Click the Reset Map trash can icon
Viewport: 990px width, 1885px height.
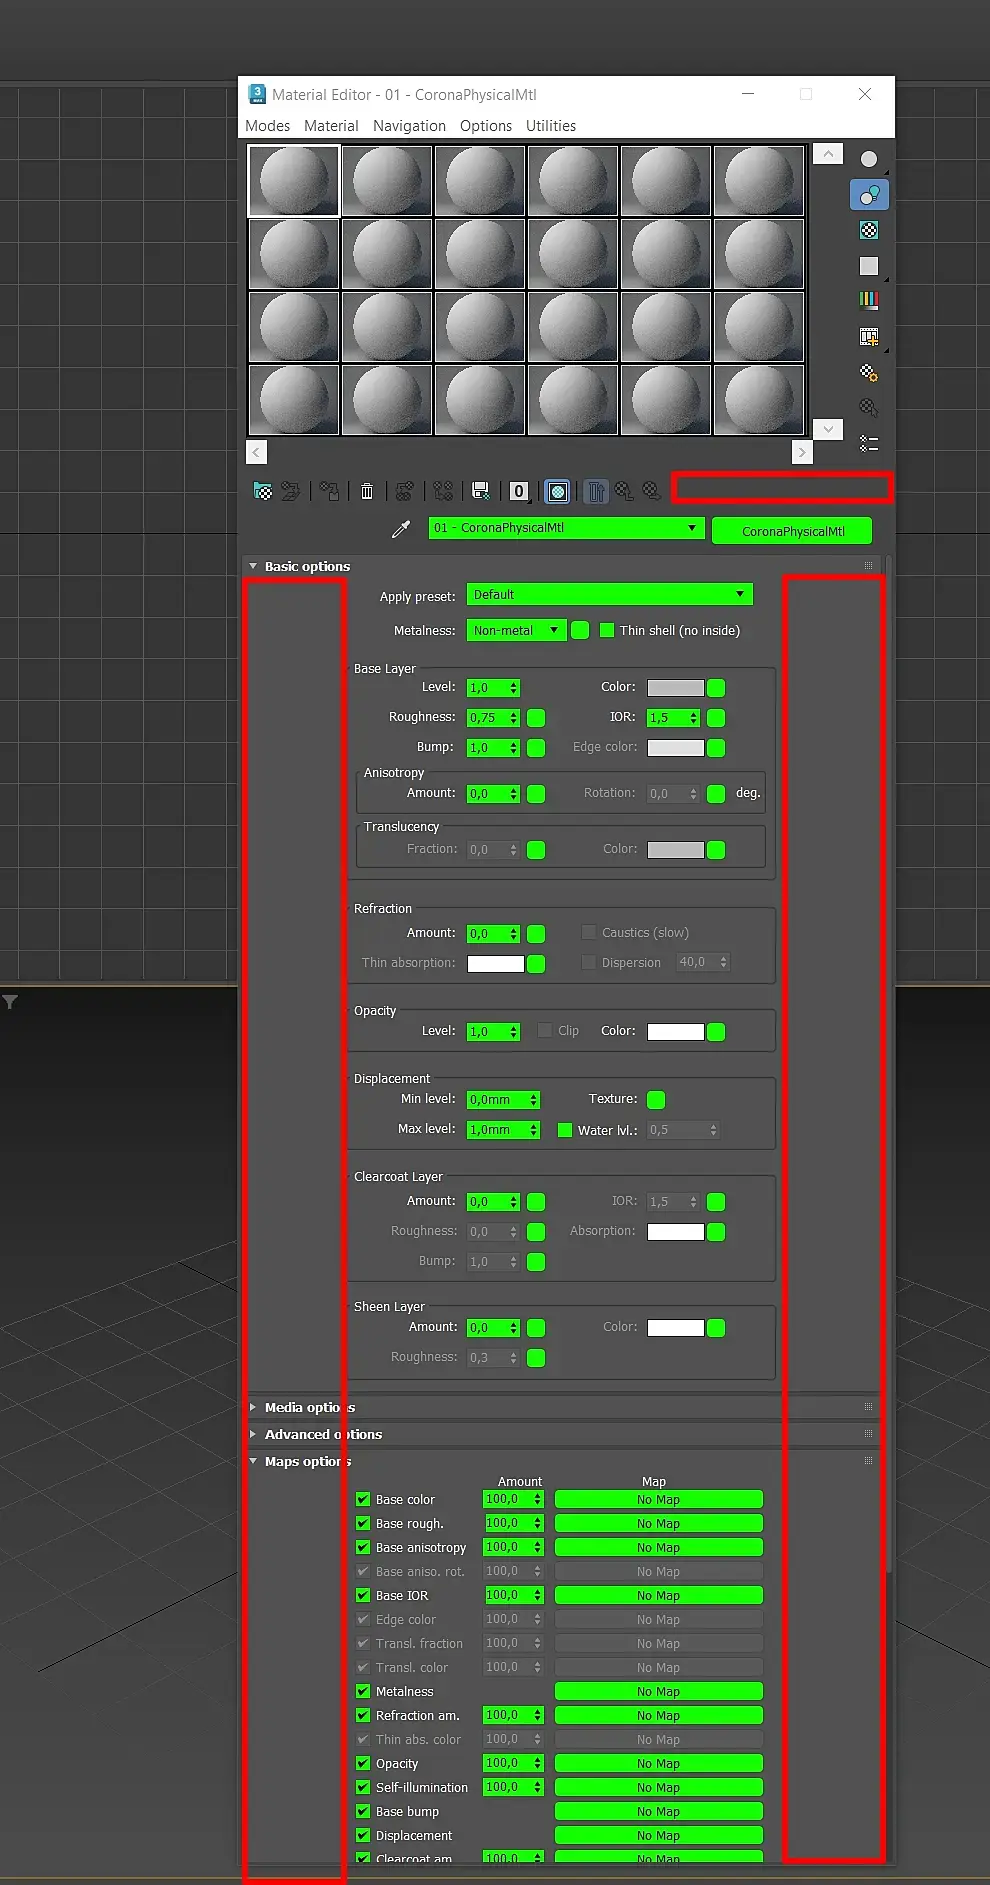[367, 491]
